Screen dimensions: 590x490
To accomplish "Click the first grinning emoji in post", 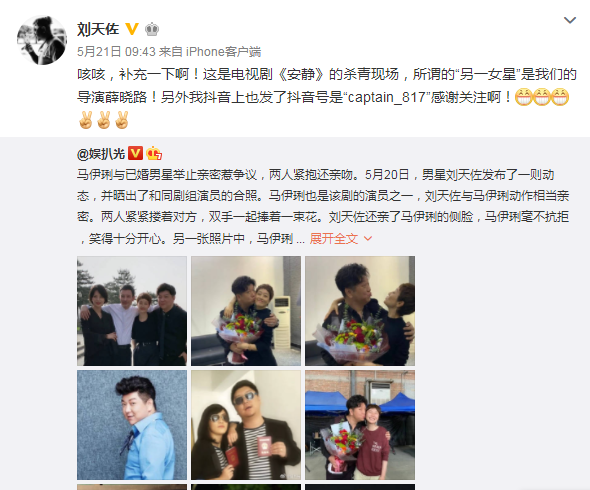I will pos(523,97).
